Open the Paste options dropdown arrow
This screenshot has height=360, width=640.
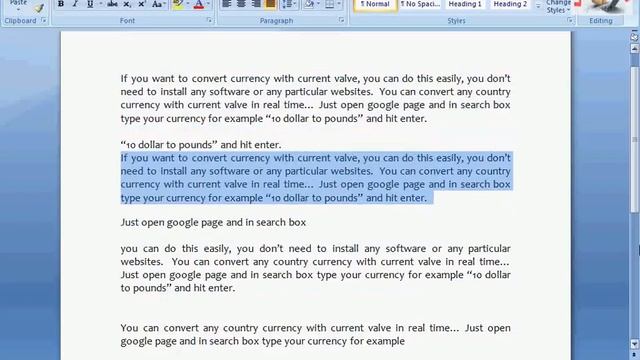18,9
